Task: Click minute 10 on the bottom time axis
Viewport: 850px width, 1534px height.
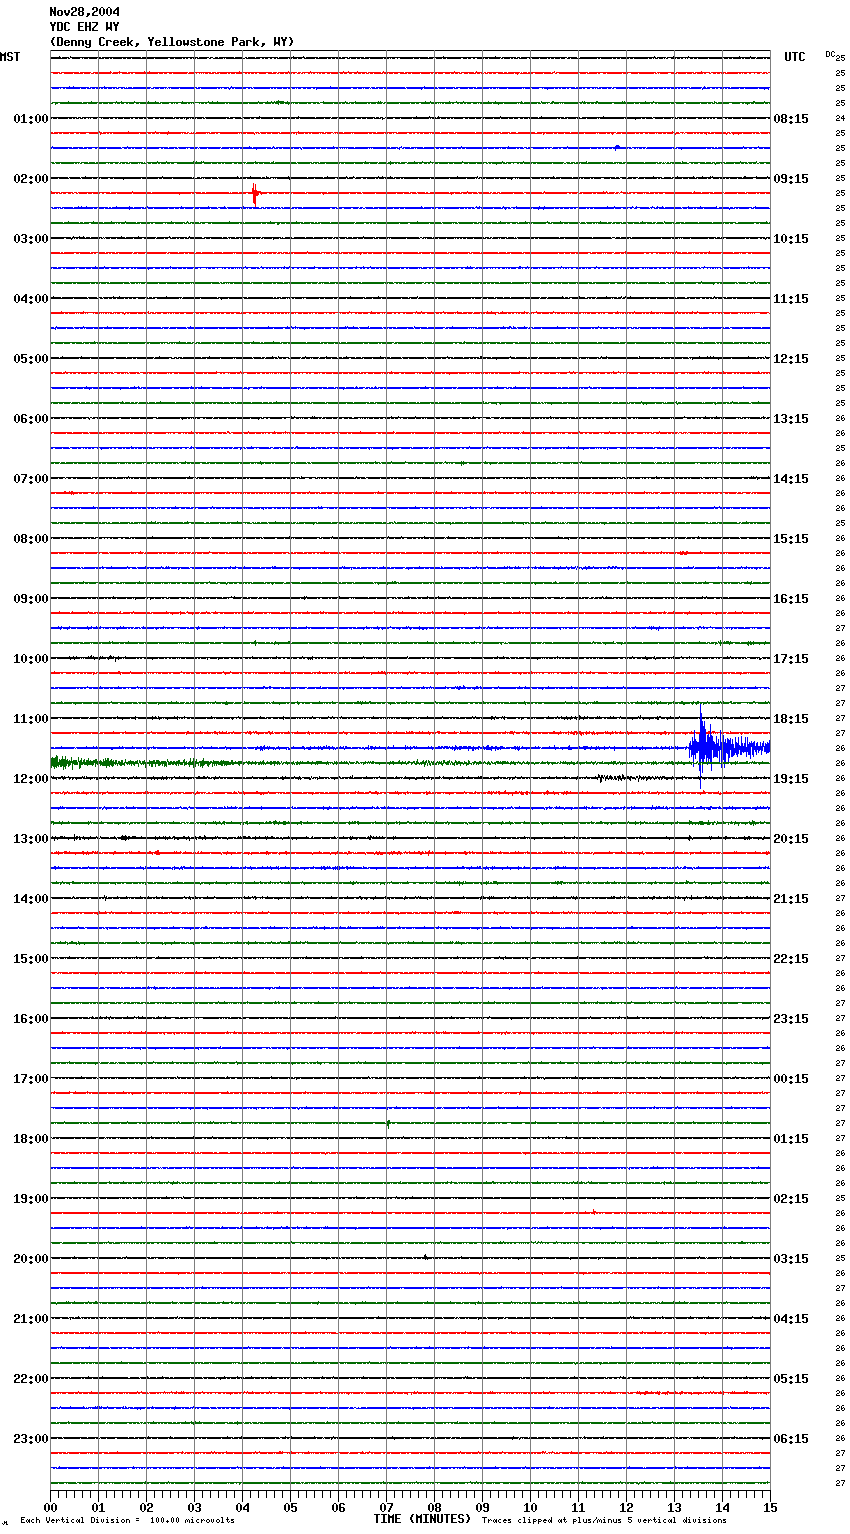Action: [x=530, y=1507]
